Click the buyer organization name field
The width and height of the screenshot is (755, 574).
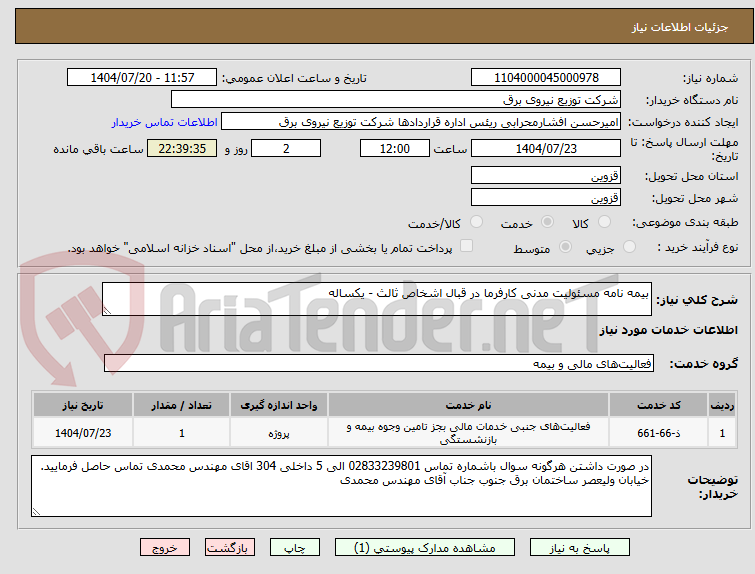[x=396, y=100]
